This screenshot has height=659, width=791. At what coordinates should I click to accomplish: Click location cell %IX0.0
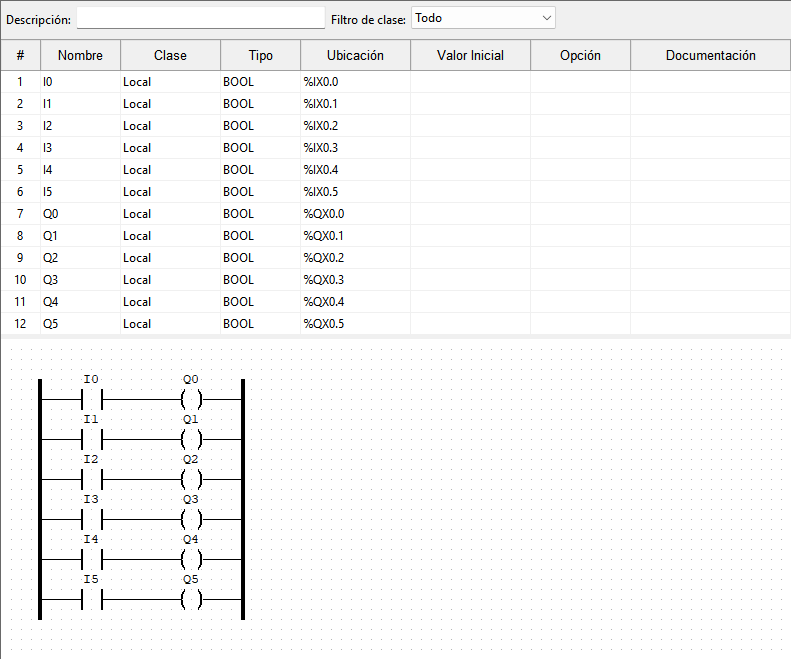pos(355,82)
